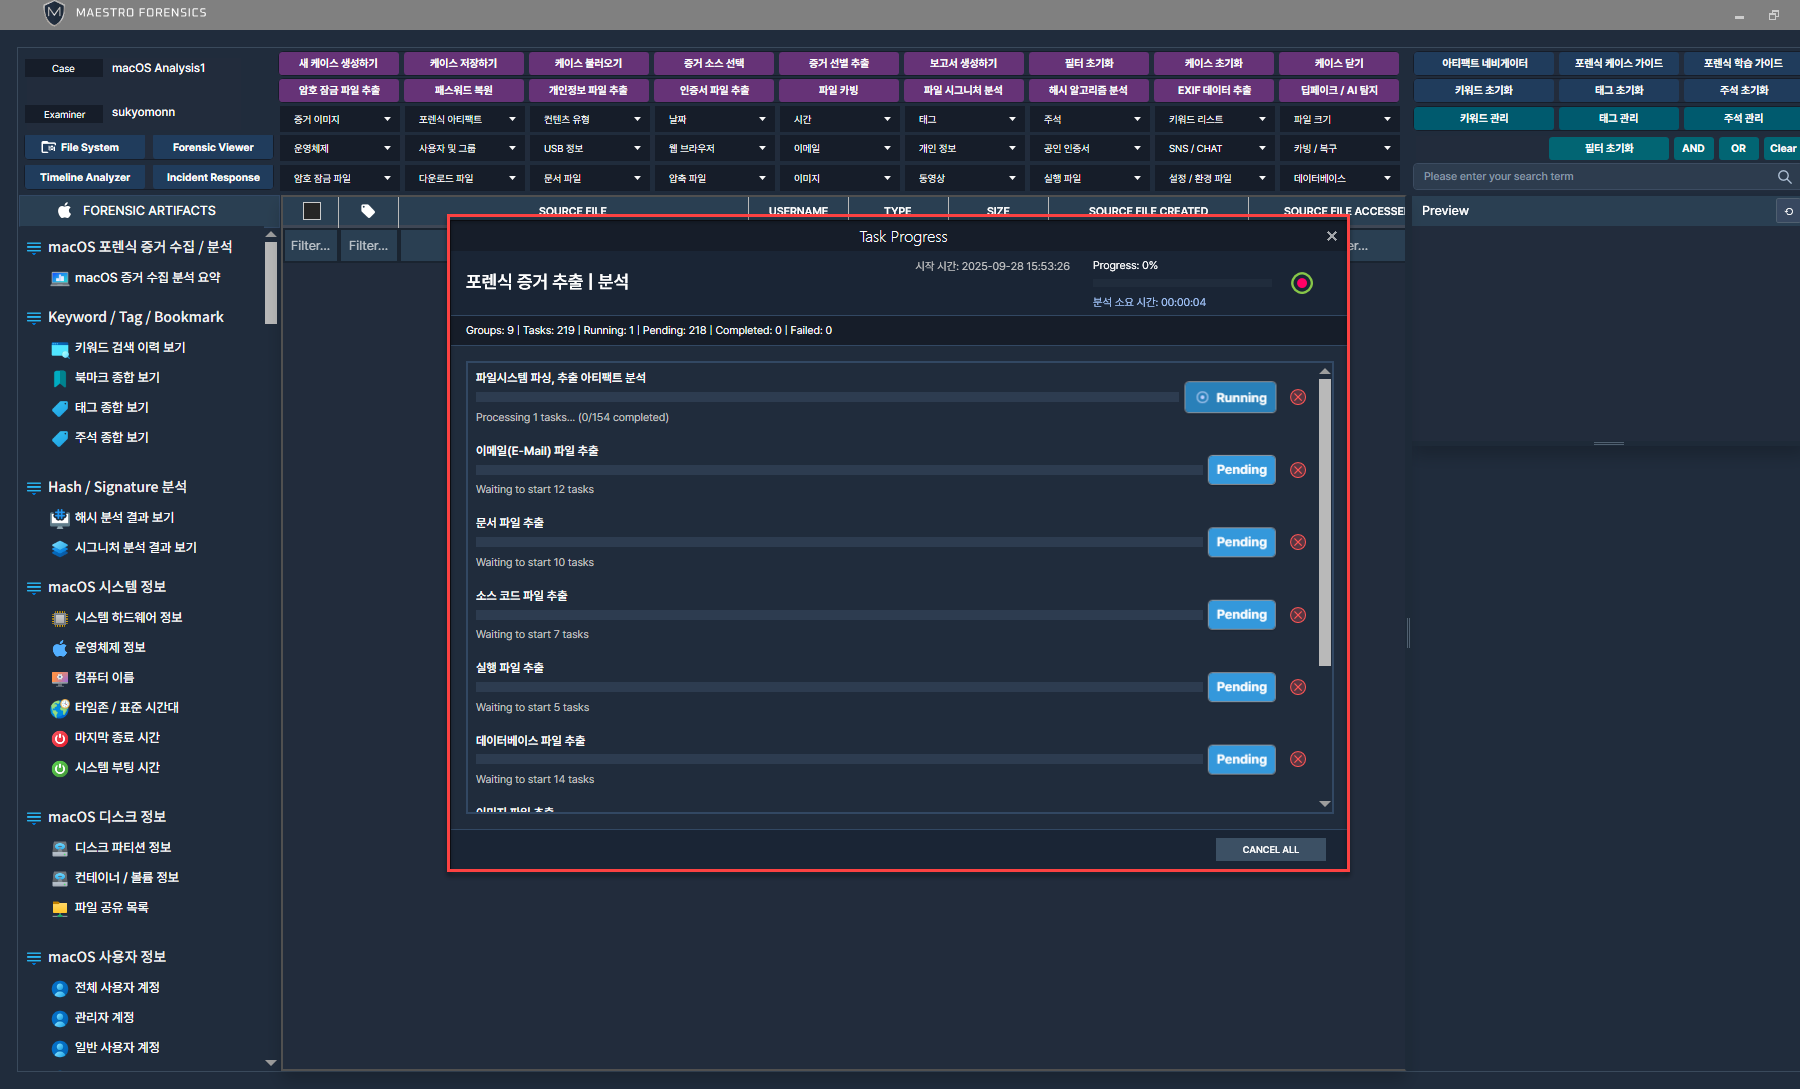Click the red cancel icon for 문서 파일 추출

click(1298, 542)
